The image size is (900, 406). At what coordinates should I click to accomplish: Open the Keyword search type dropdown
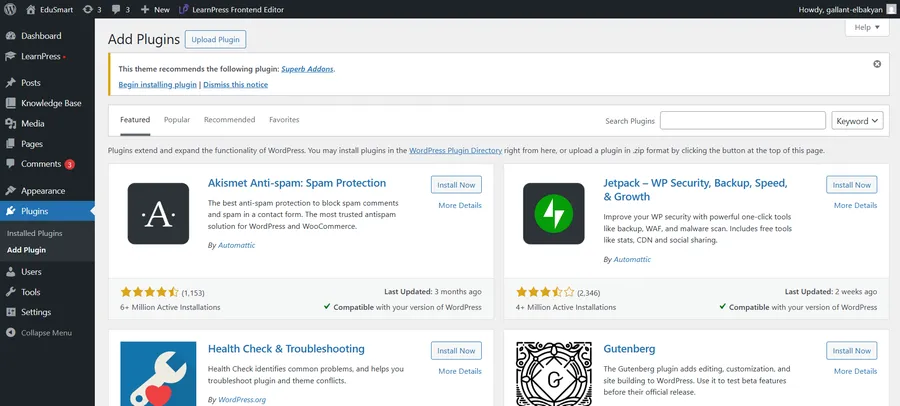858,121
